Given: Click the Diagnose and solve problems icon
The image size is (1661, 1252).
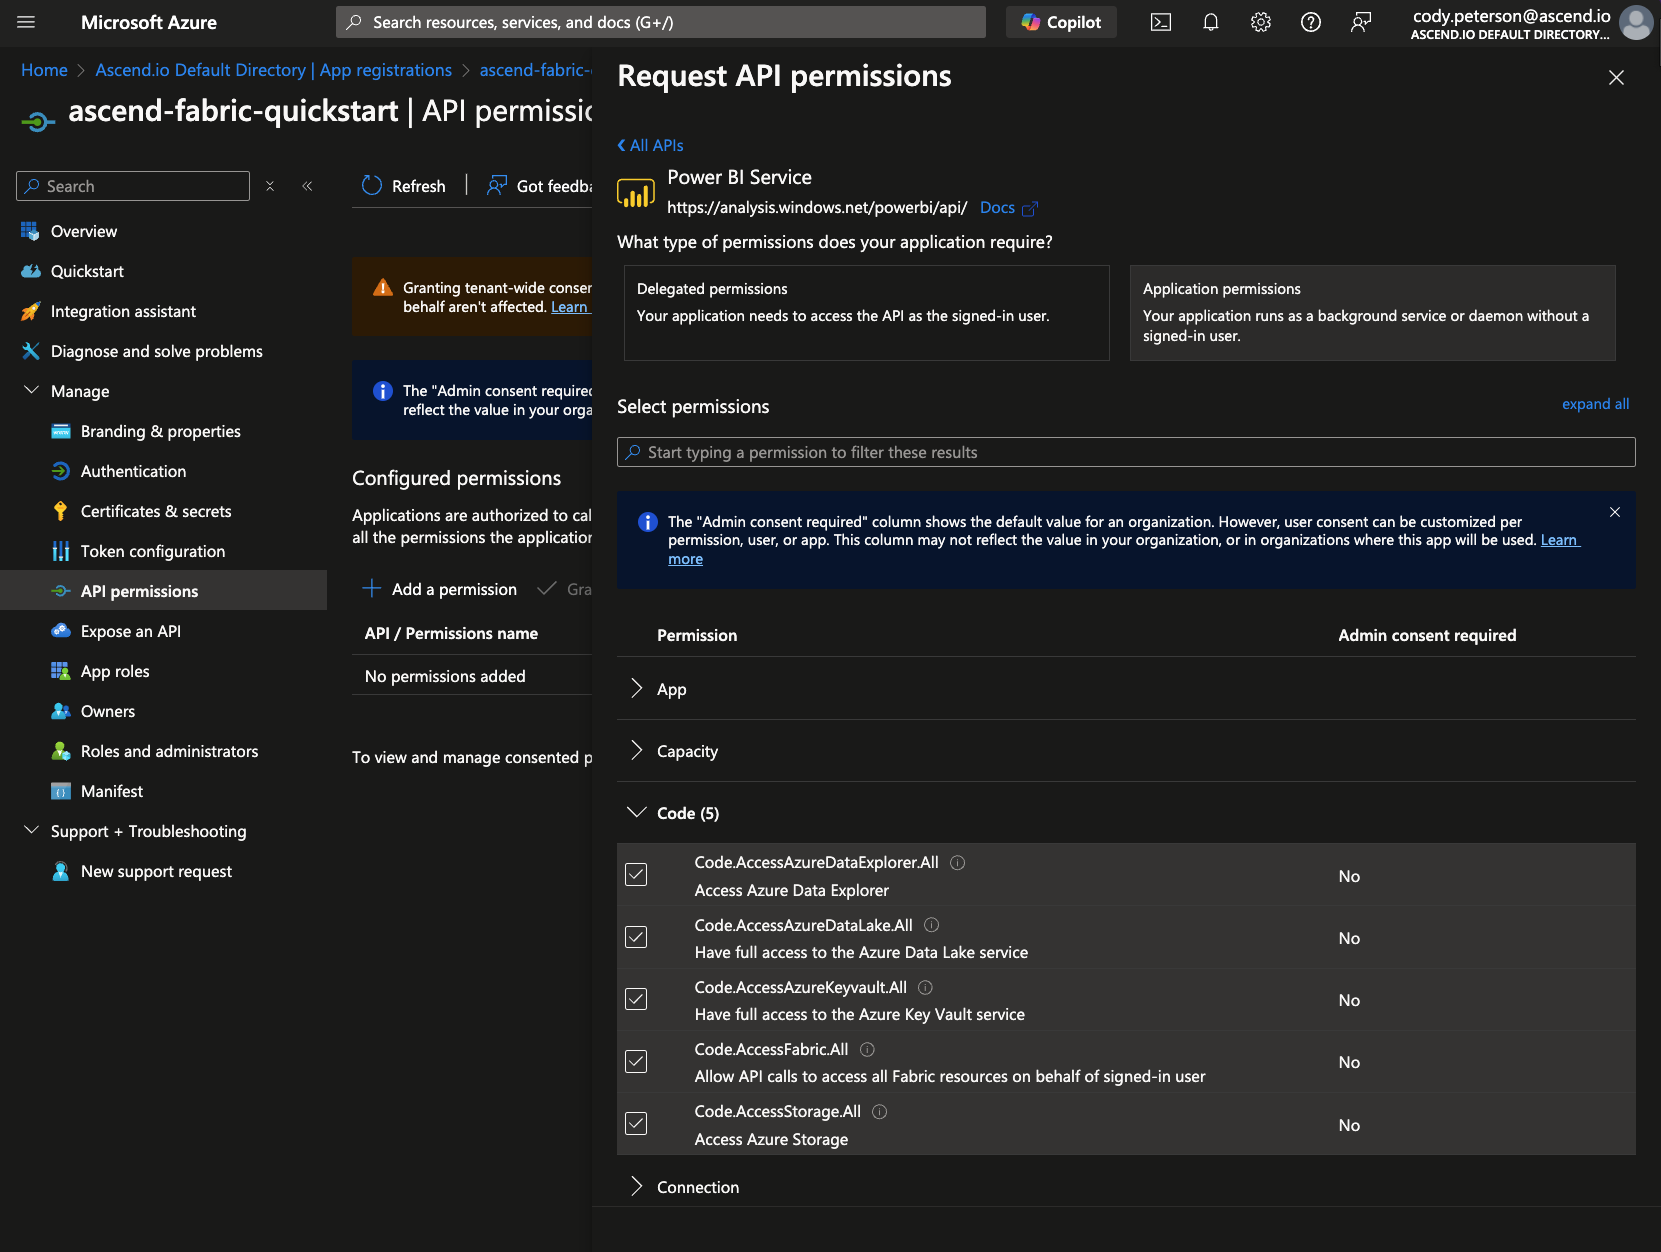Looking at the screenshot, I should click(31, 351).
